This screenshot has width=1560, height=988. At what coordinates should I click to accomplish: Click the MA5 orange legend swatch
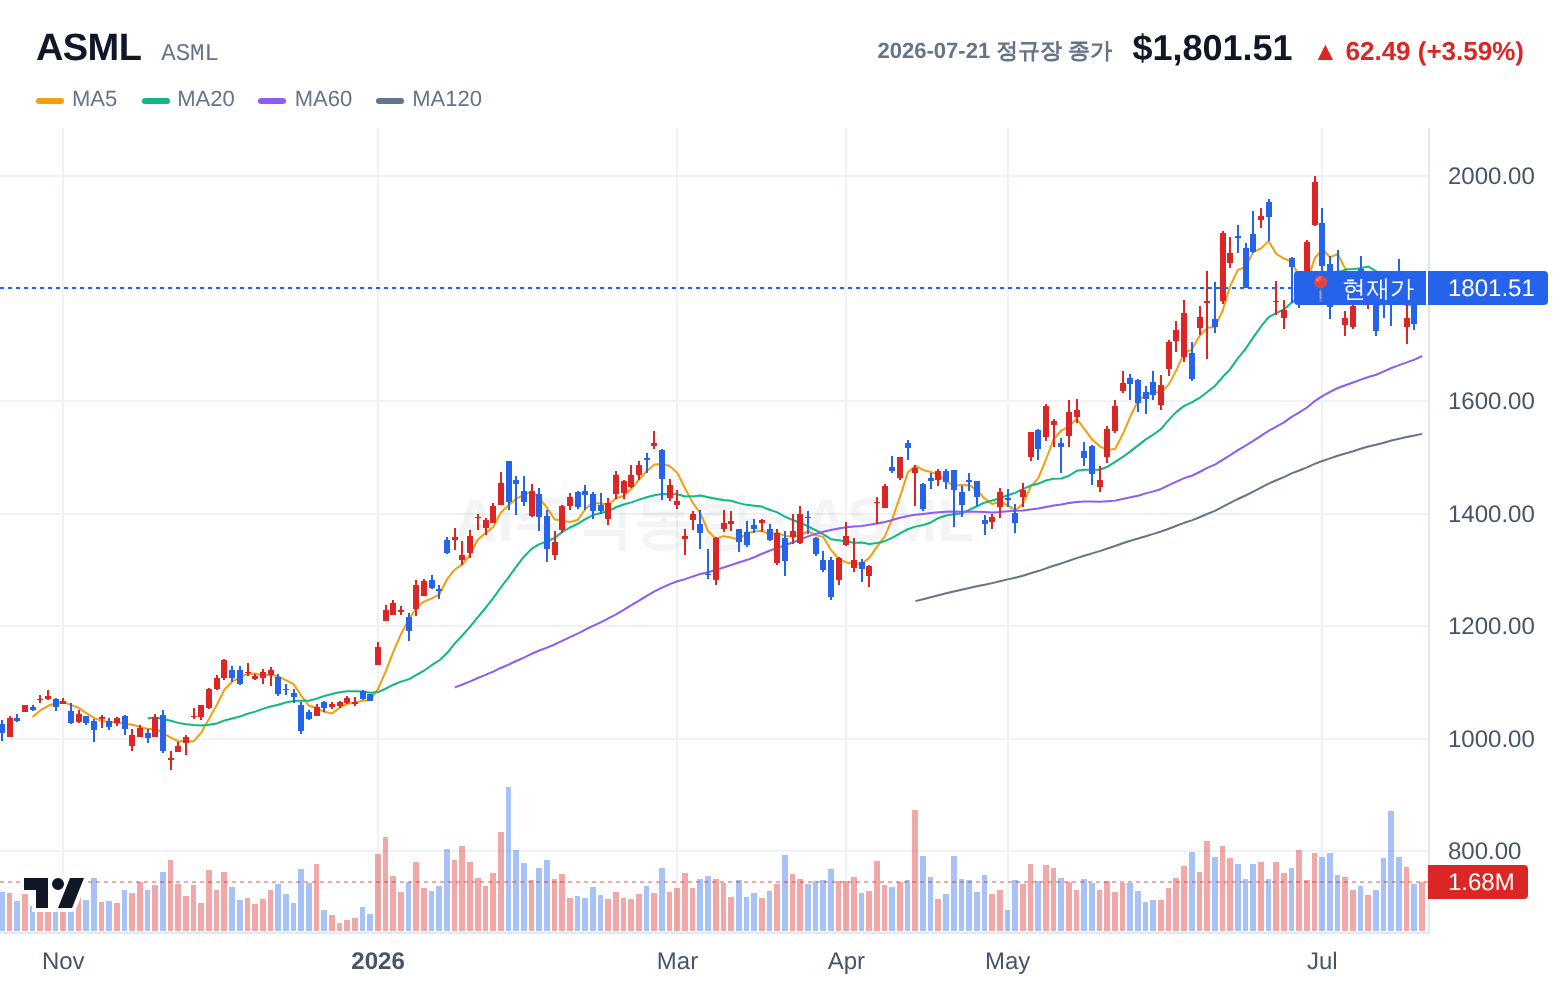pyautogui.click(x=50, y=100)
